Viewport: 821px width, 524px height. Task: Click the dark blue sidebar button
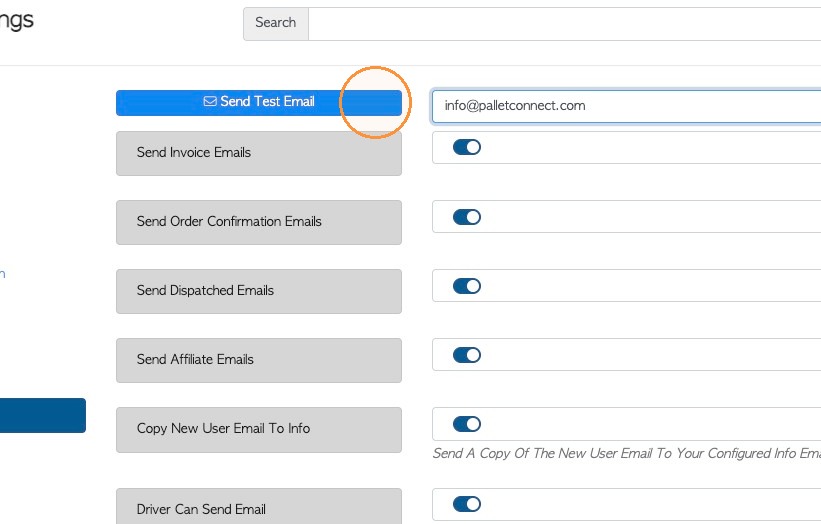coord(42,416)
